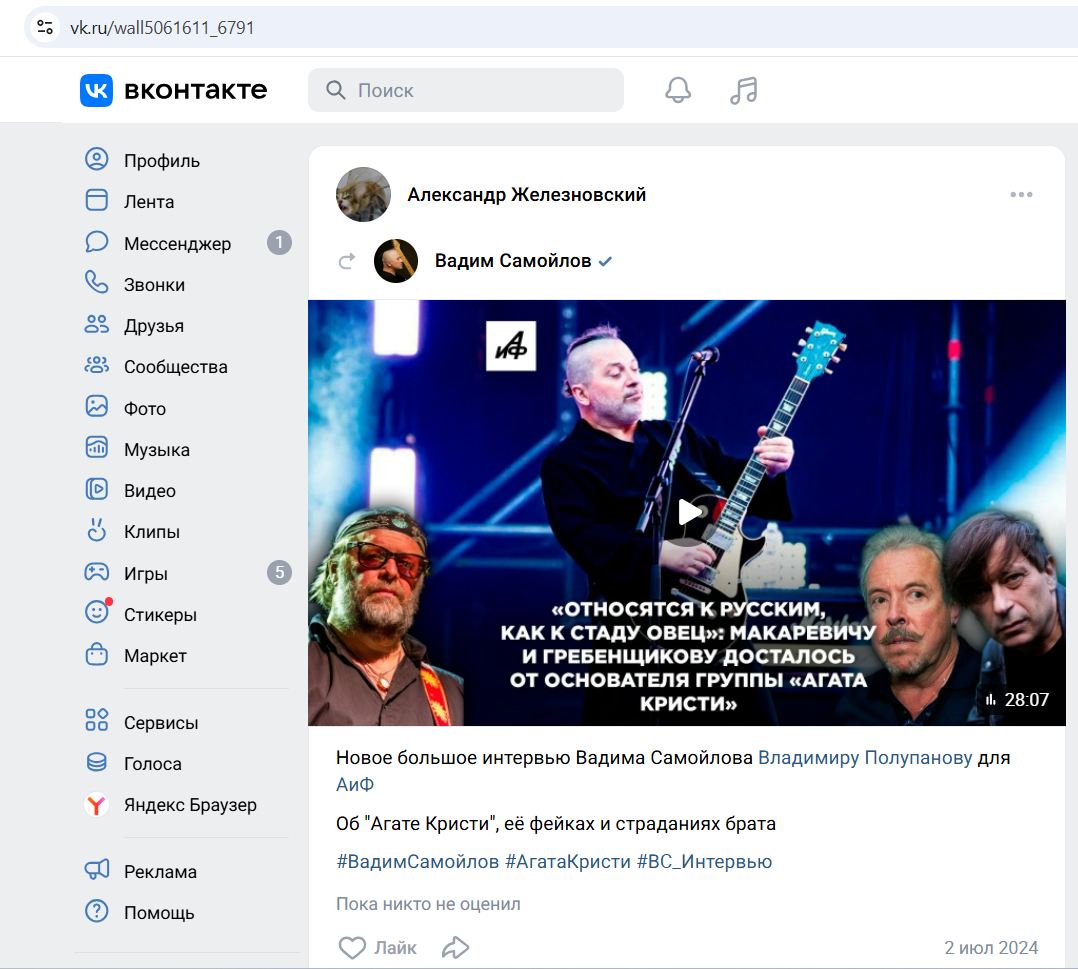
Task: Click the Мессенджер speech bubble icon
Action: tap(97, 242)
